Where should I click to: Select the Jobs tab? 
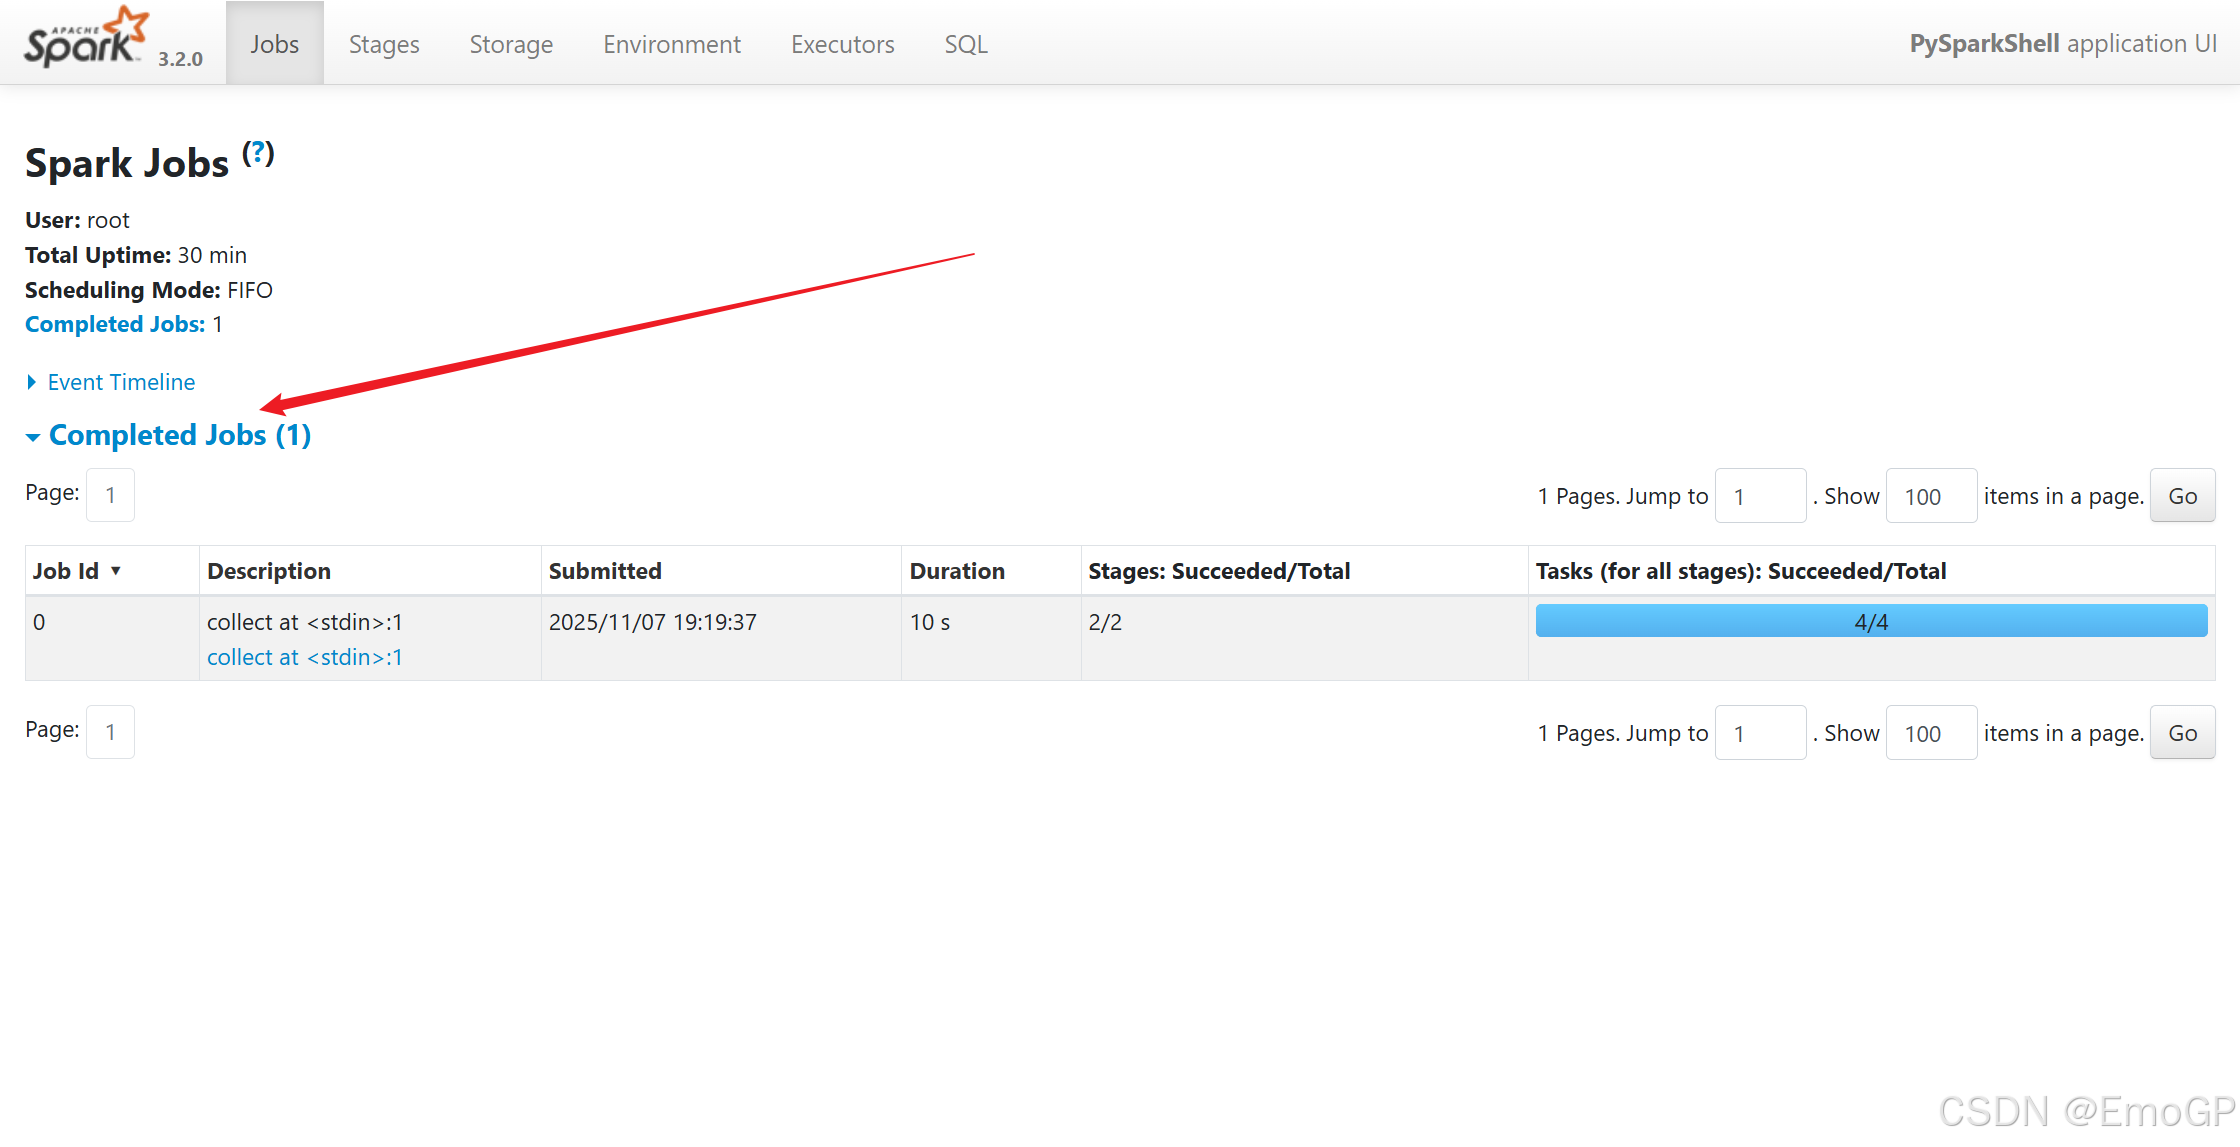tap(275, 44)
